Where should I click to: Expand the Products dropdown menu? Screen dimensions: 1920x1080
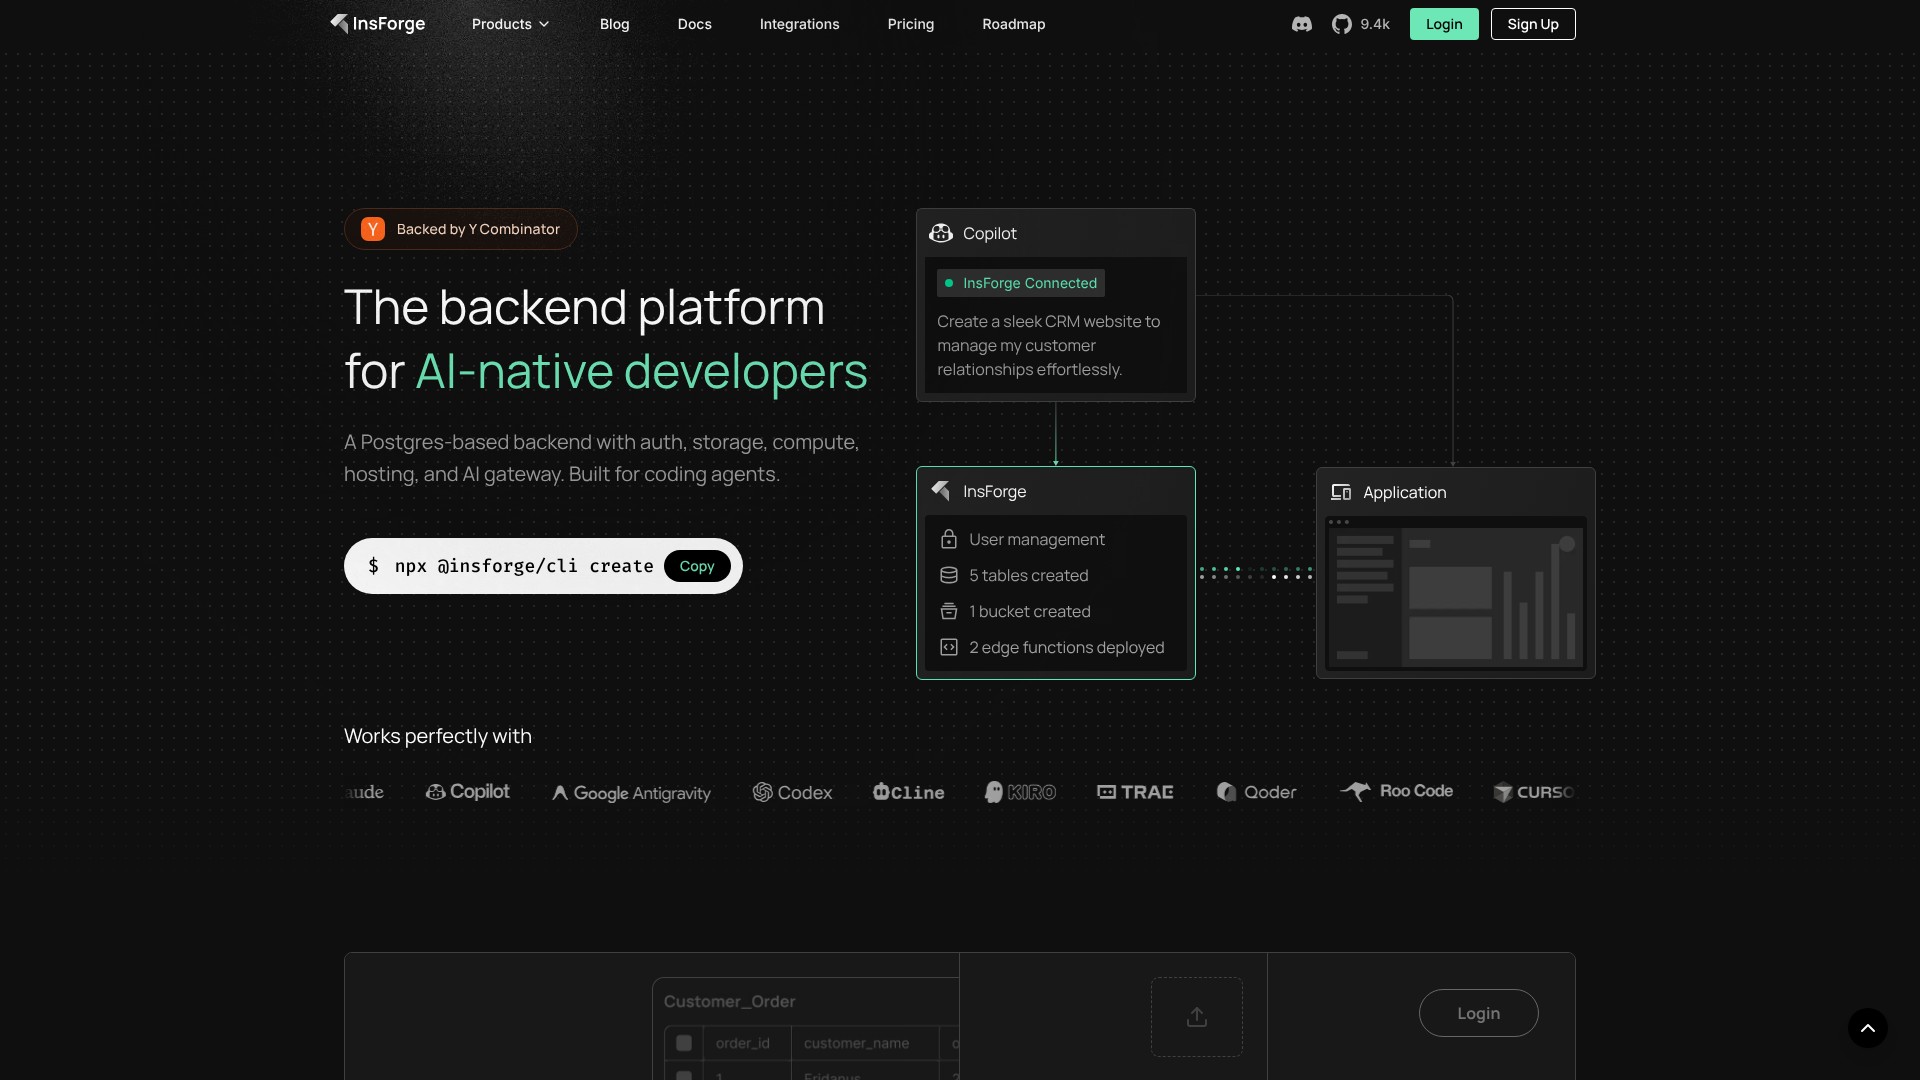tap(510, 24)
